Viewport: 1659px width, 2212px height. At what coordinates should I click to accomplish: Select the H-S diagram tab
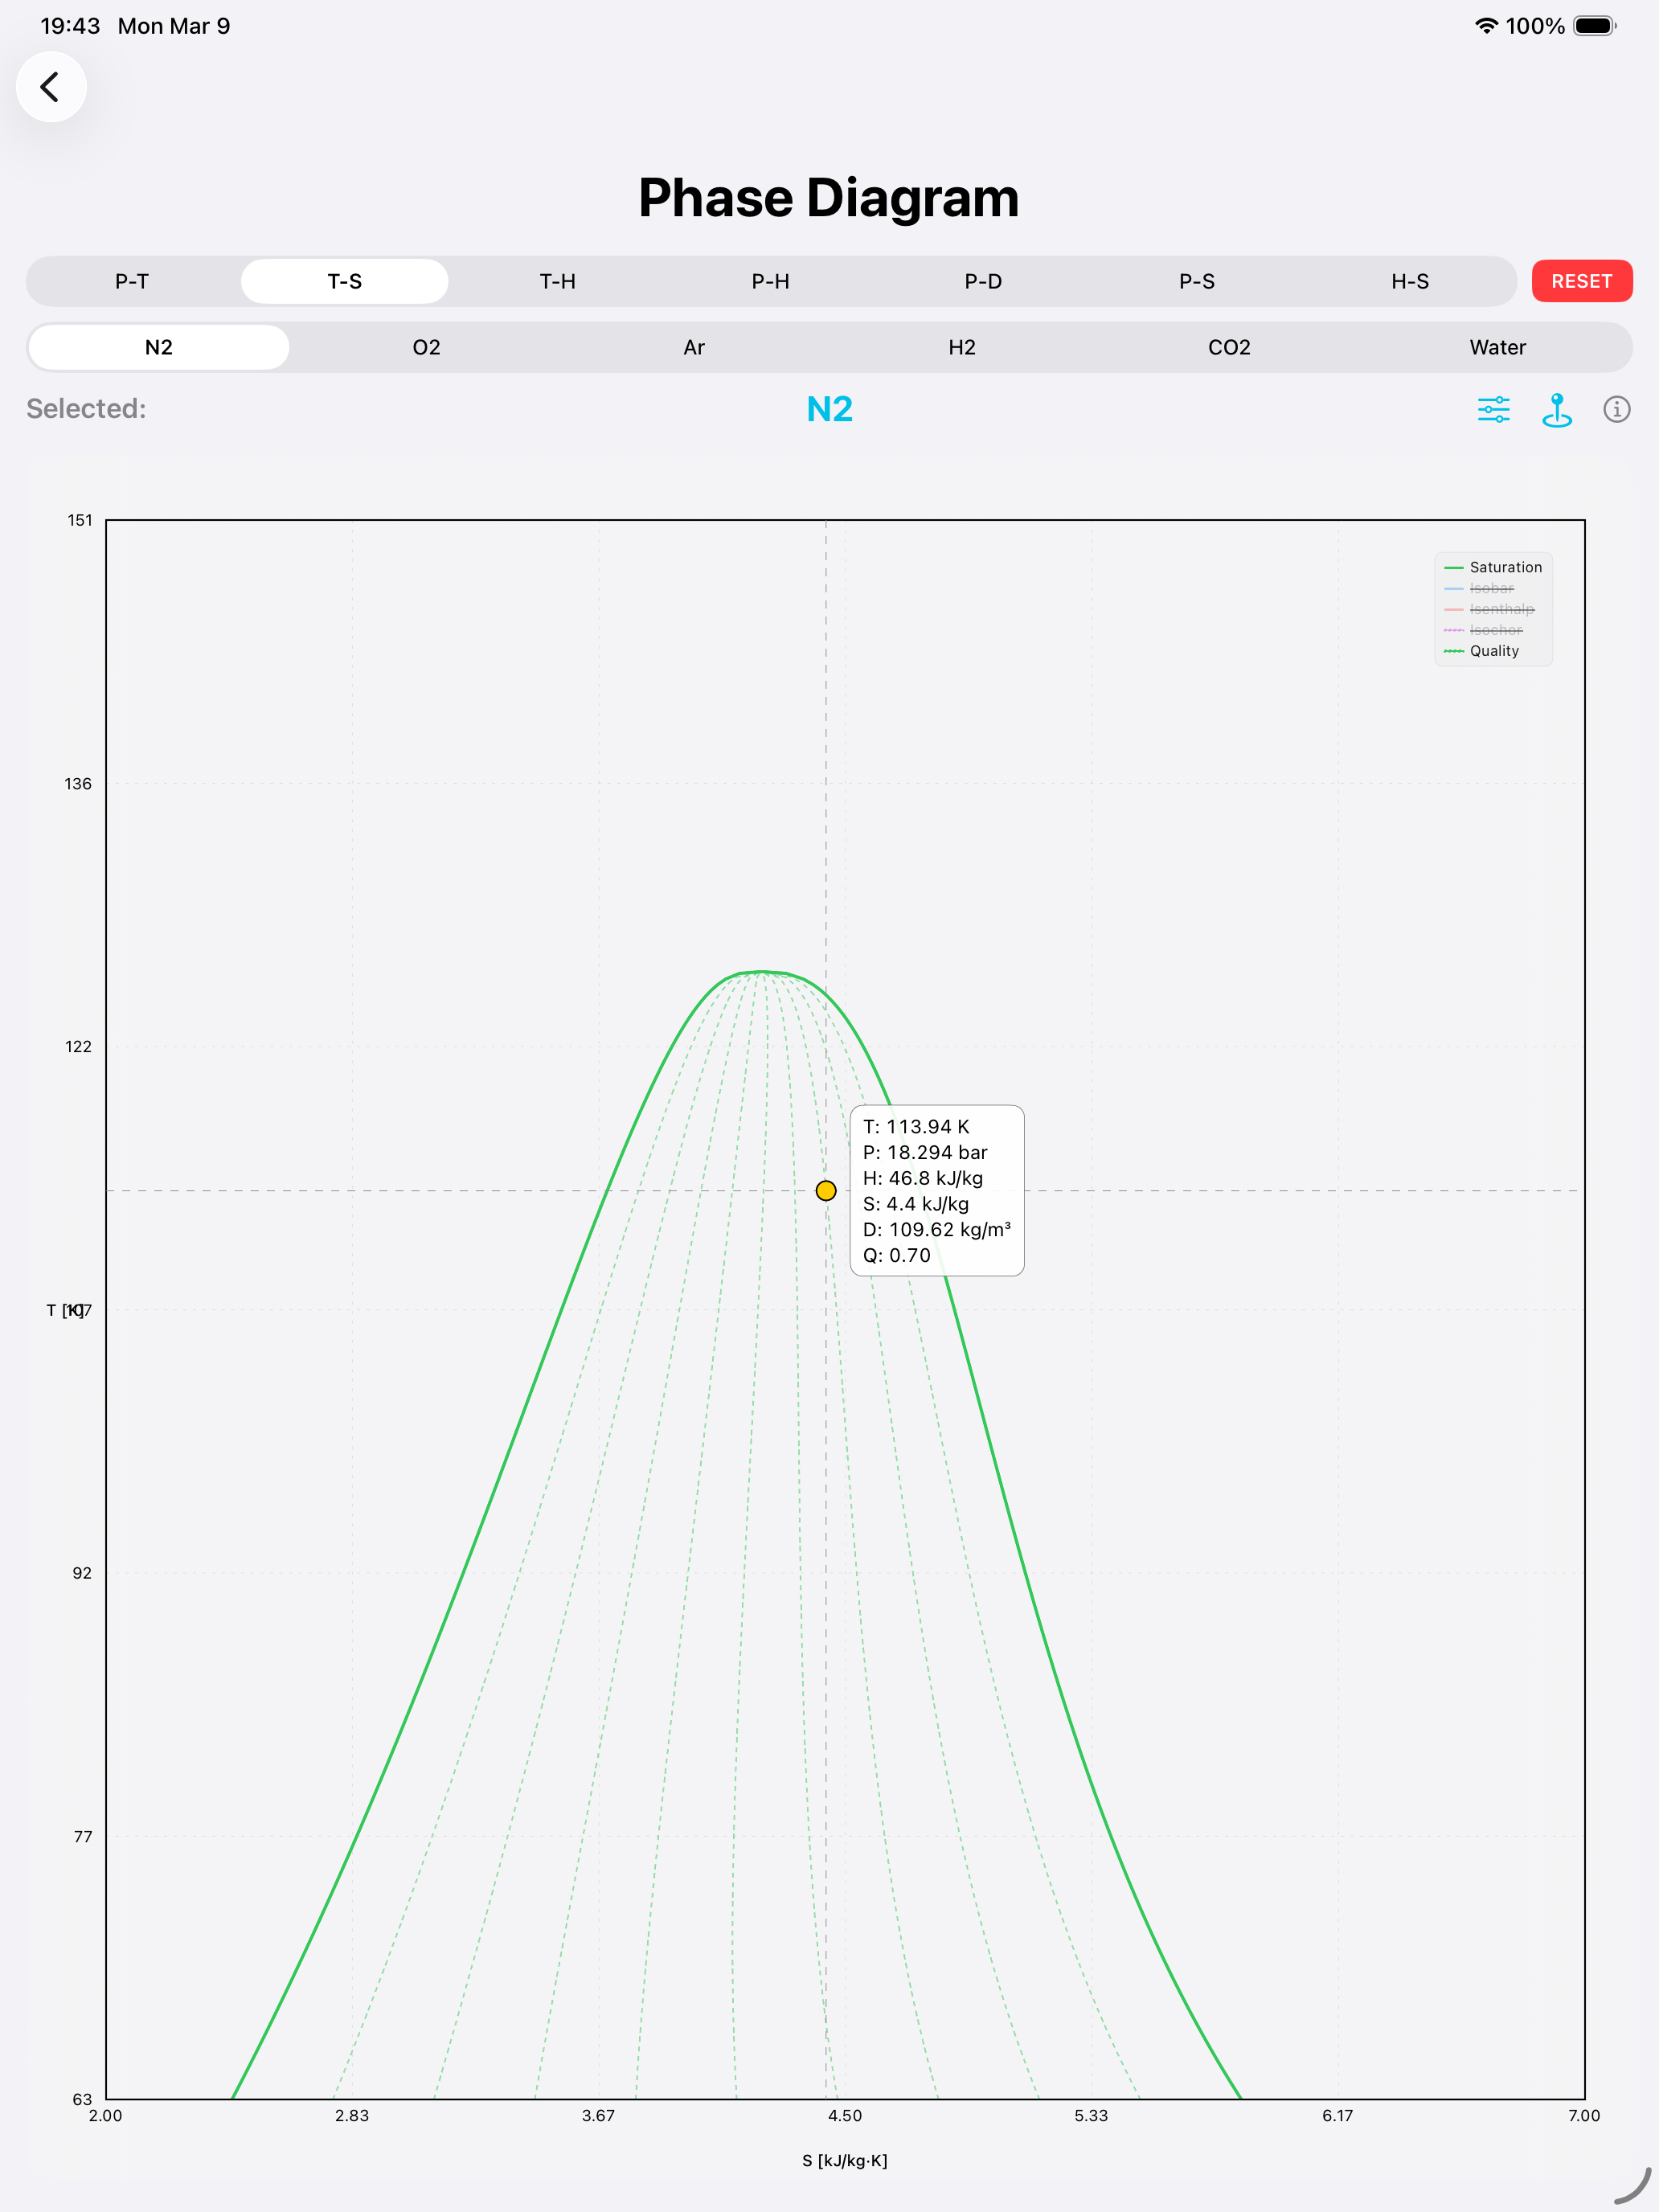(1409, 281)
